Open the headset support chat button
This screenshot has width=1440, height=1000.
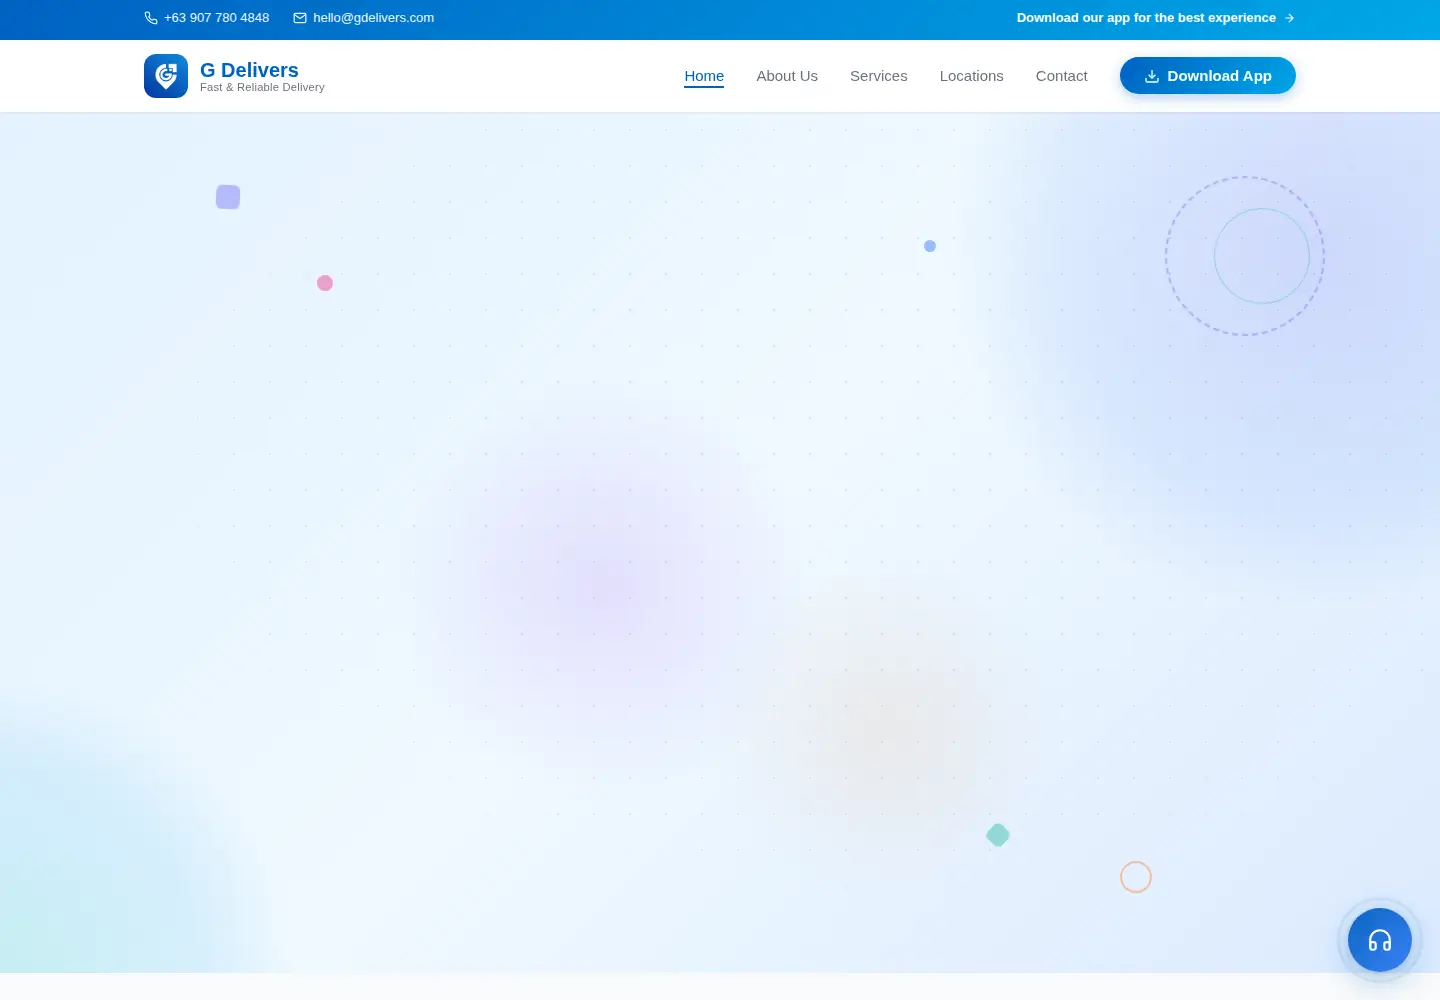[x=1380, y=940]
